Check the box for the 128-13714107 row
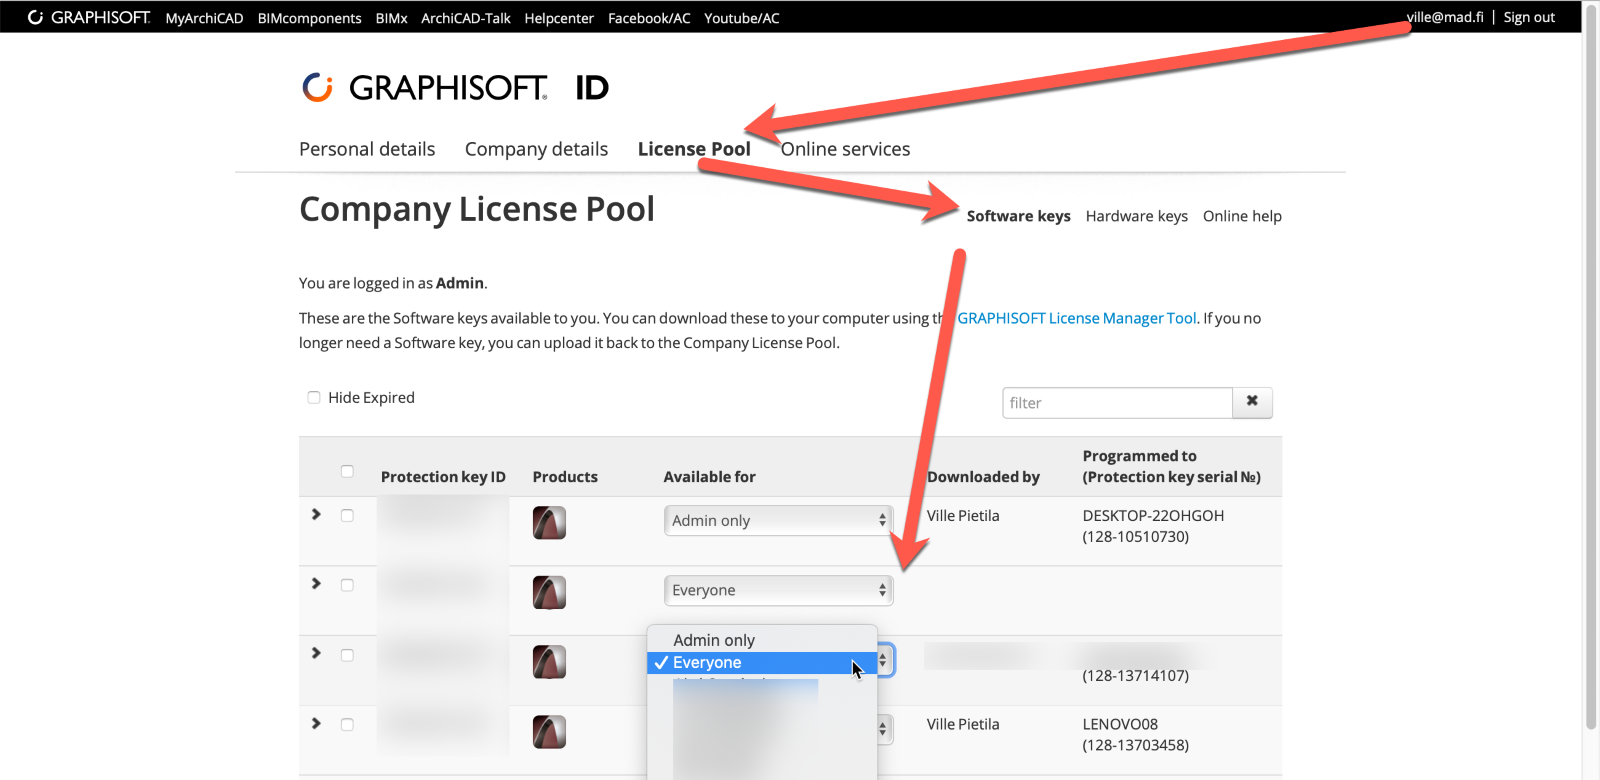 (347, 655)
